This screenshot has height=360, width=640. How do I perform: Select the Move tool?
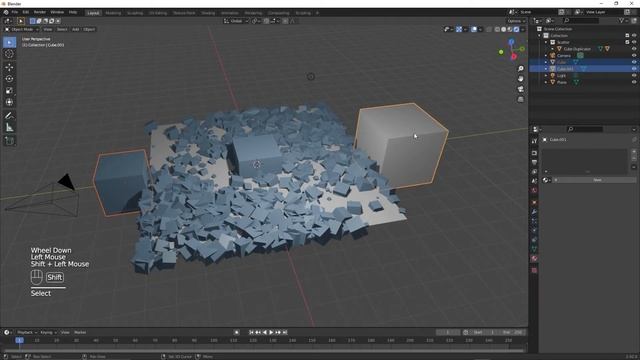point(9,67)
